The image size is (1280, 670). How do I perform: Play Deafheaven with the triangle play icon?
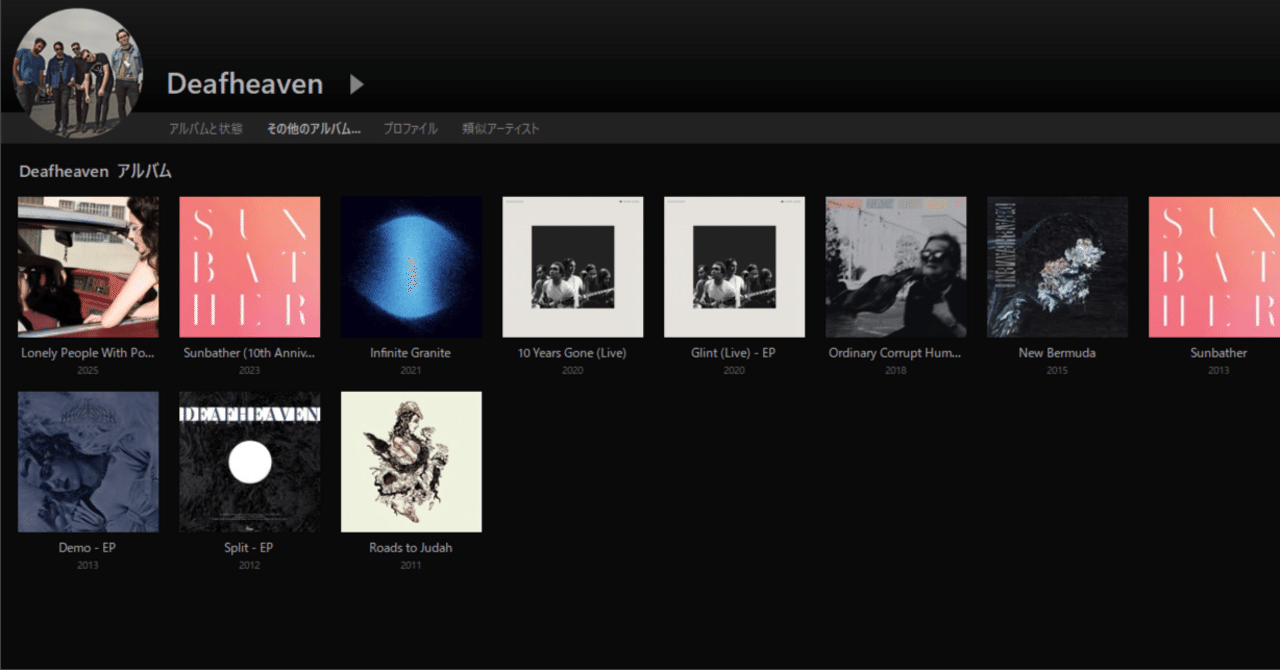point(357,85)
